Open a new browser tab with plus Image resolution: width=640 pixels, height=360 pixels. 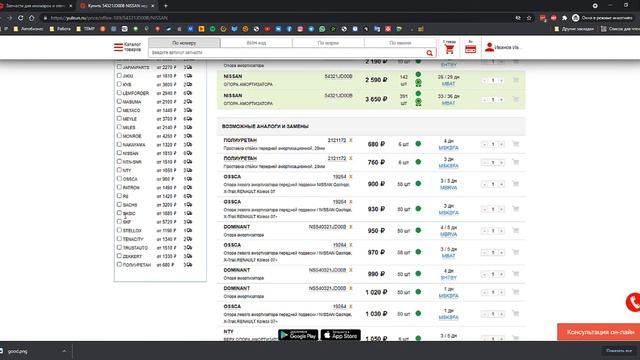(165, 6)
